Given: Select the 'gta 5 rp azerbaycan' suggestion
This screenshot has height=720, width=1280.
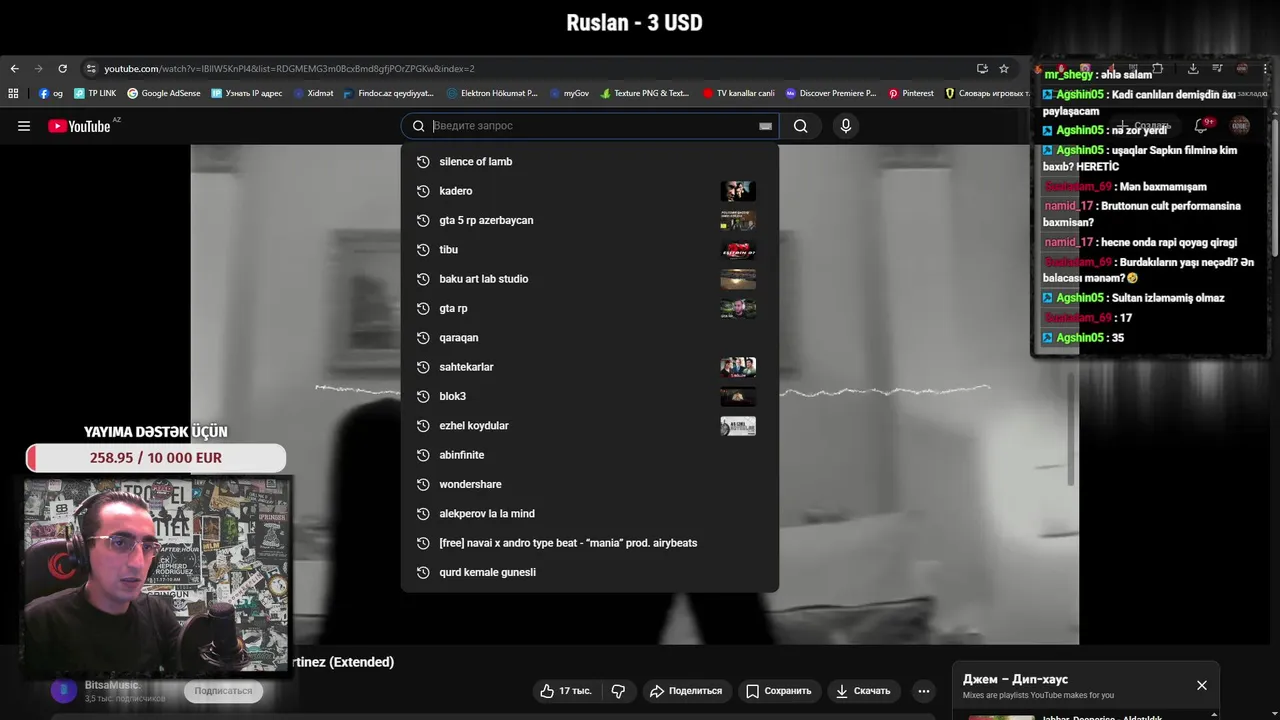Looking at the screenshot, I should point(590,220).
